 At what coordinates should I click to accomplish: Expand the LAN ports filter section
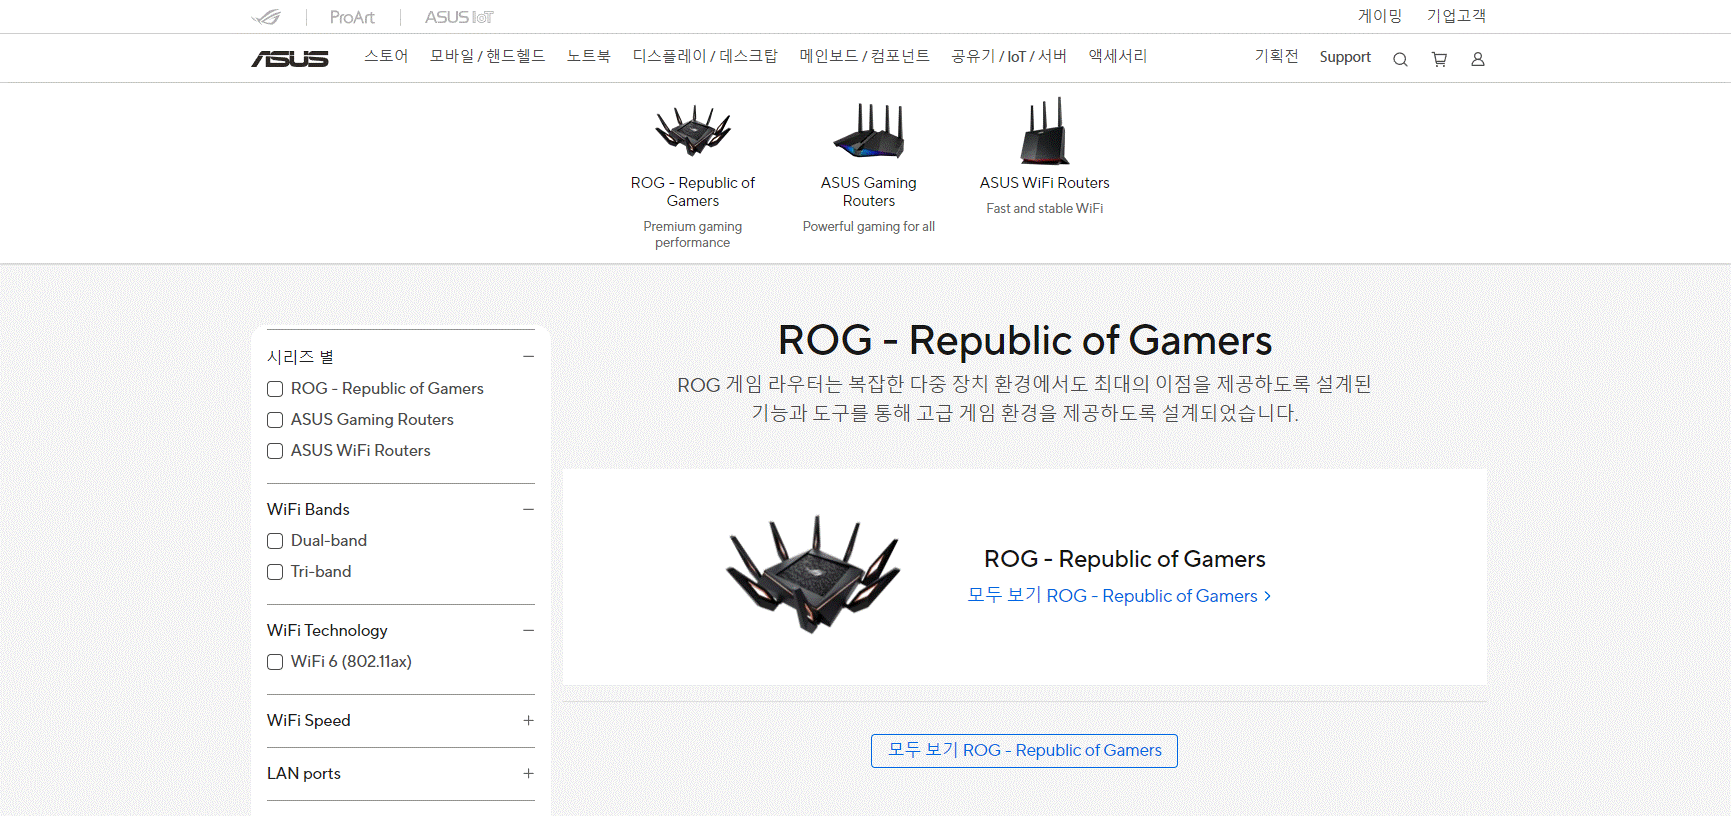click(x=528, y=774)
